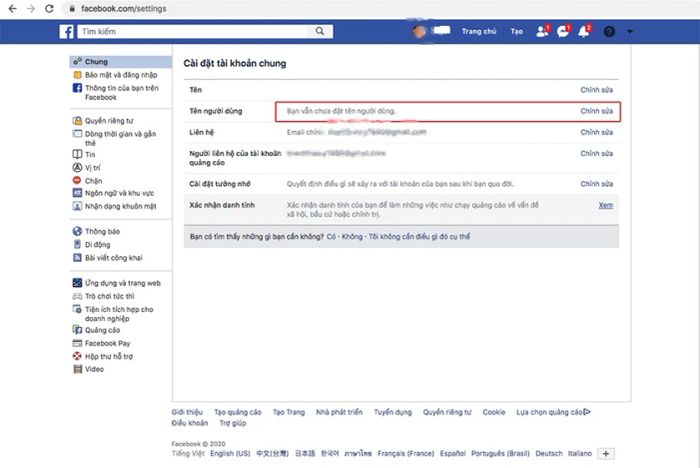Select English (US) language link

pos(231,453)
